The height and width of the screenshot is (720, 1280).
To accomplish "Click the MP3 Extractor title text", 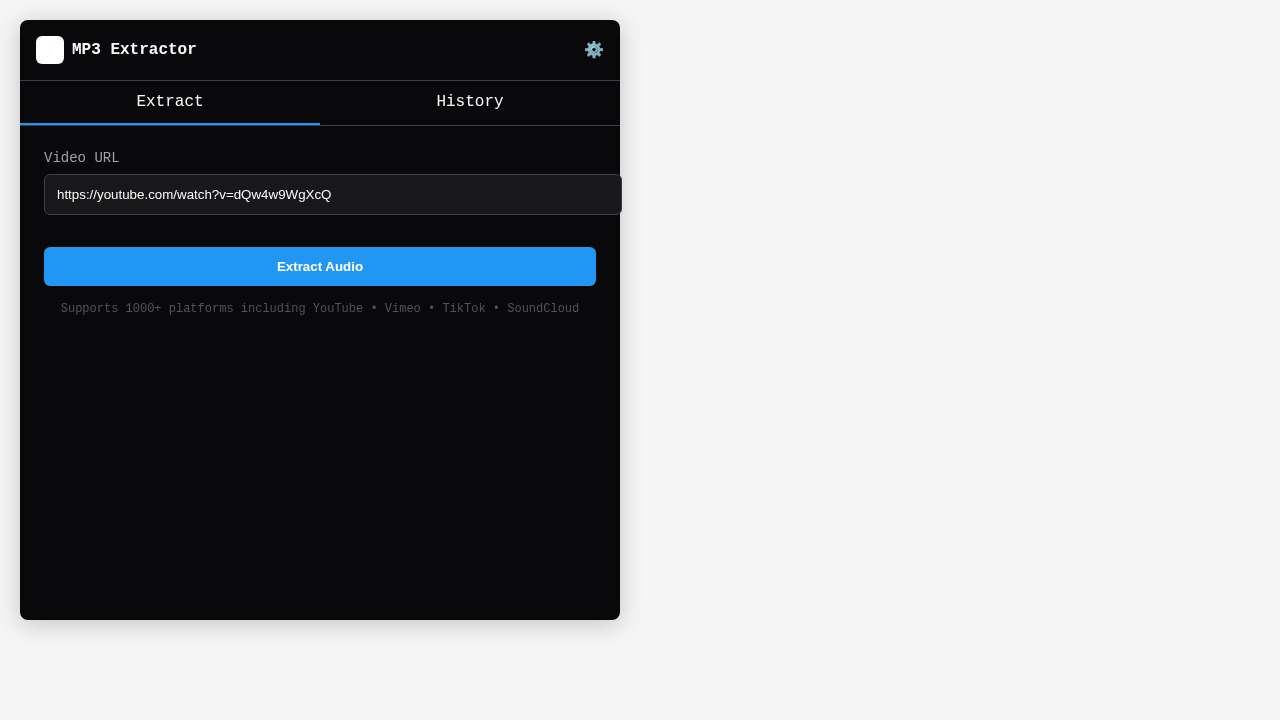I will click(133, 49).
